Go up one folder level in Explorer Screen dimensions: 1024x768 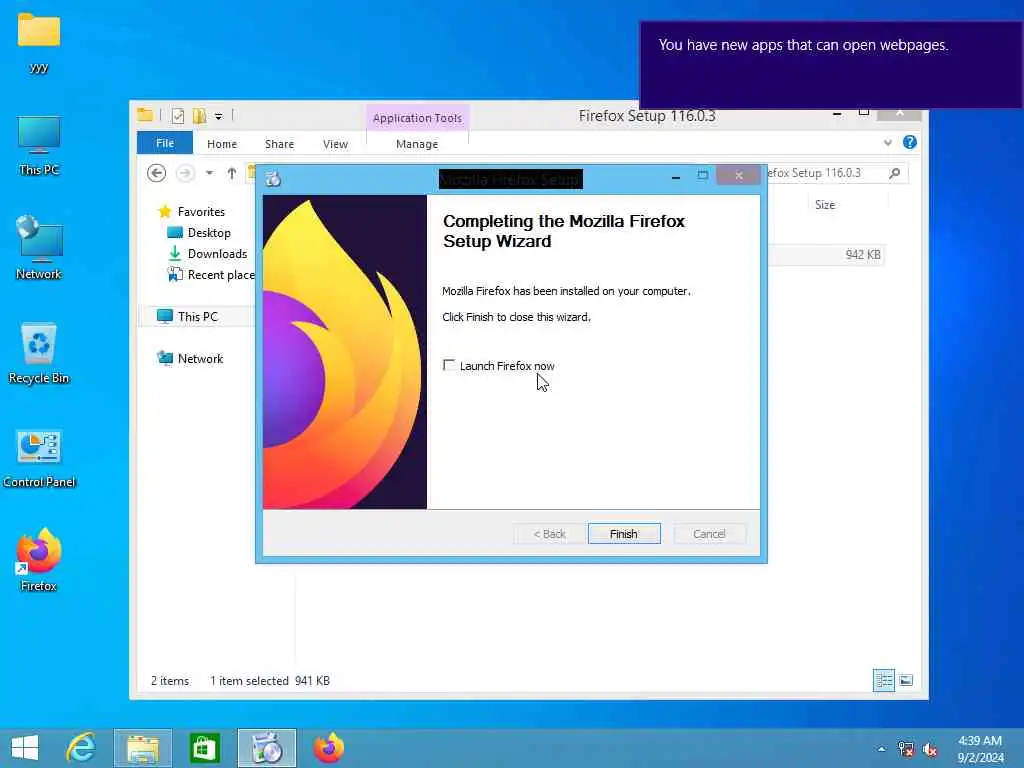232,173
